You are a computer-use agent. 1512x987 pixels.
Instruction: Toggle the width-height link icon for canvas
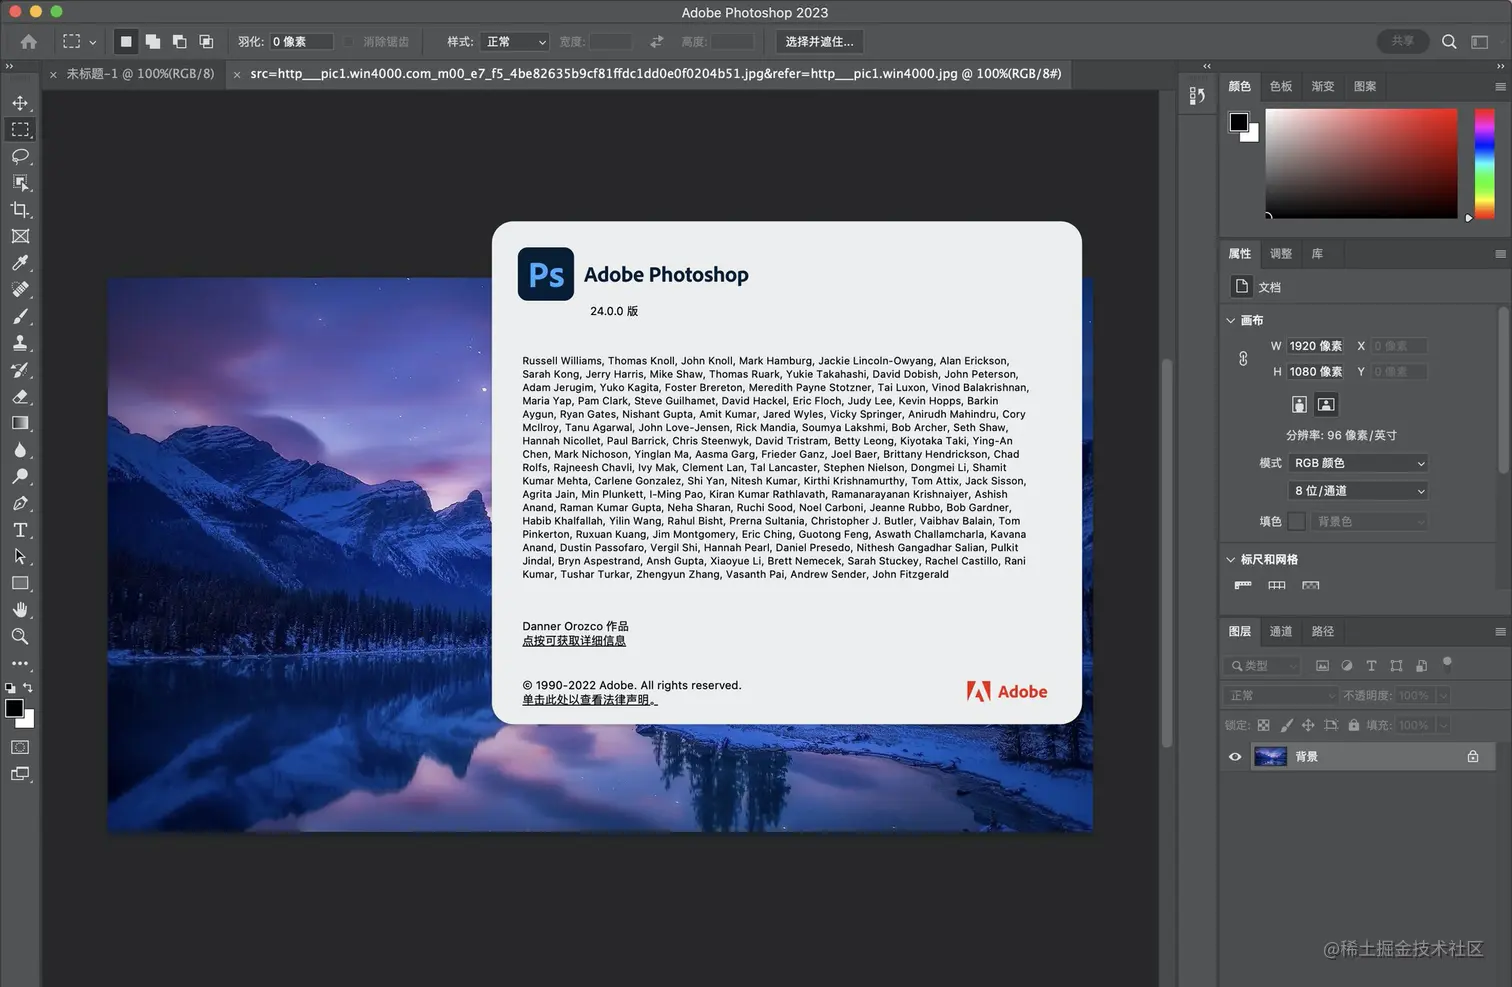point(1243,358)
